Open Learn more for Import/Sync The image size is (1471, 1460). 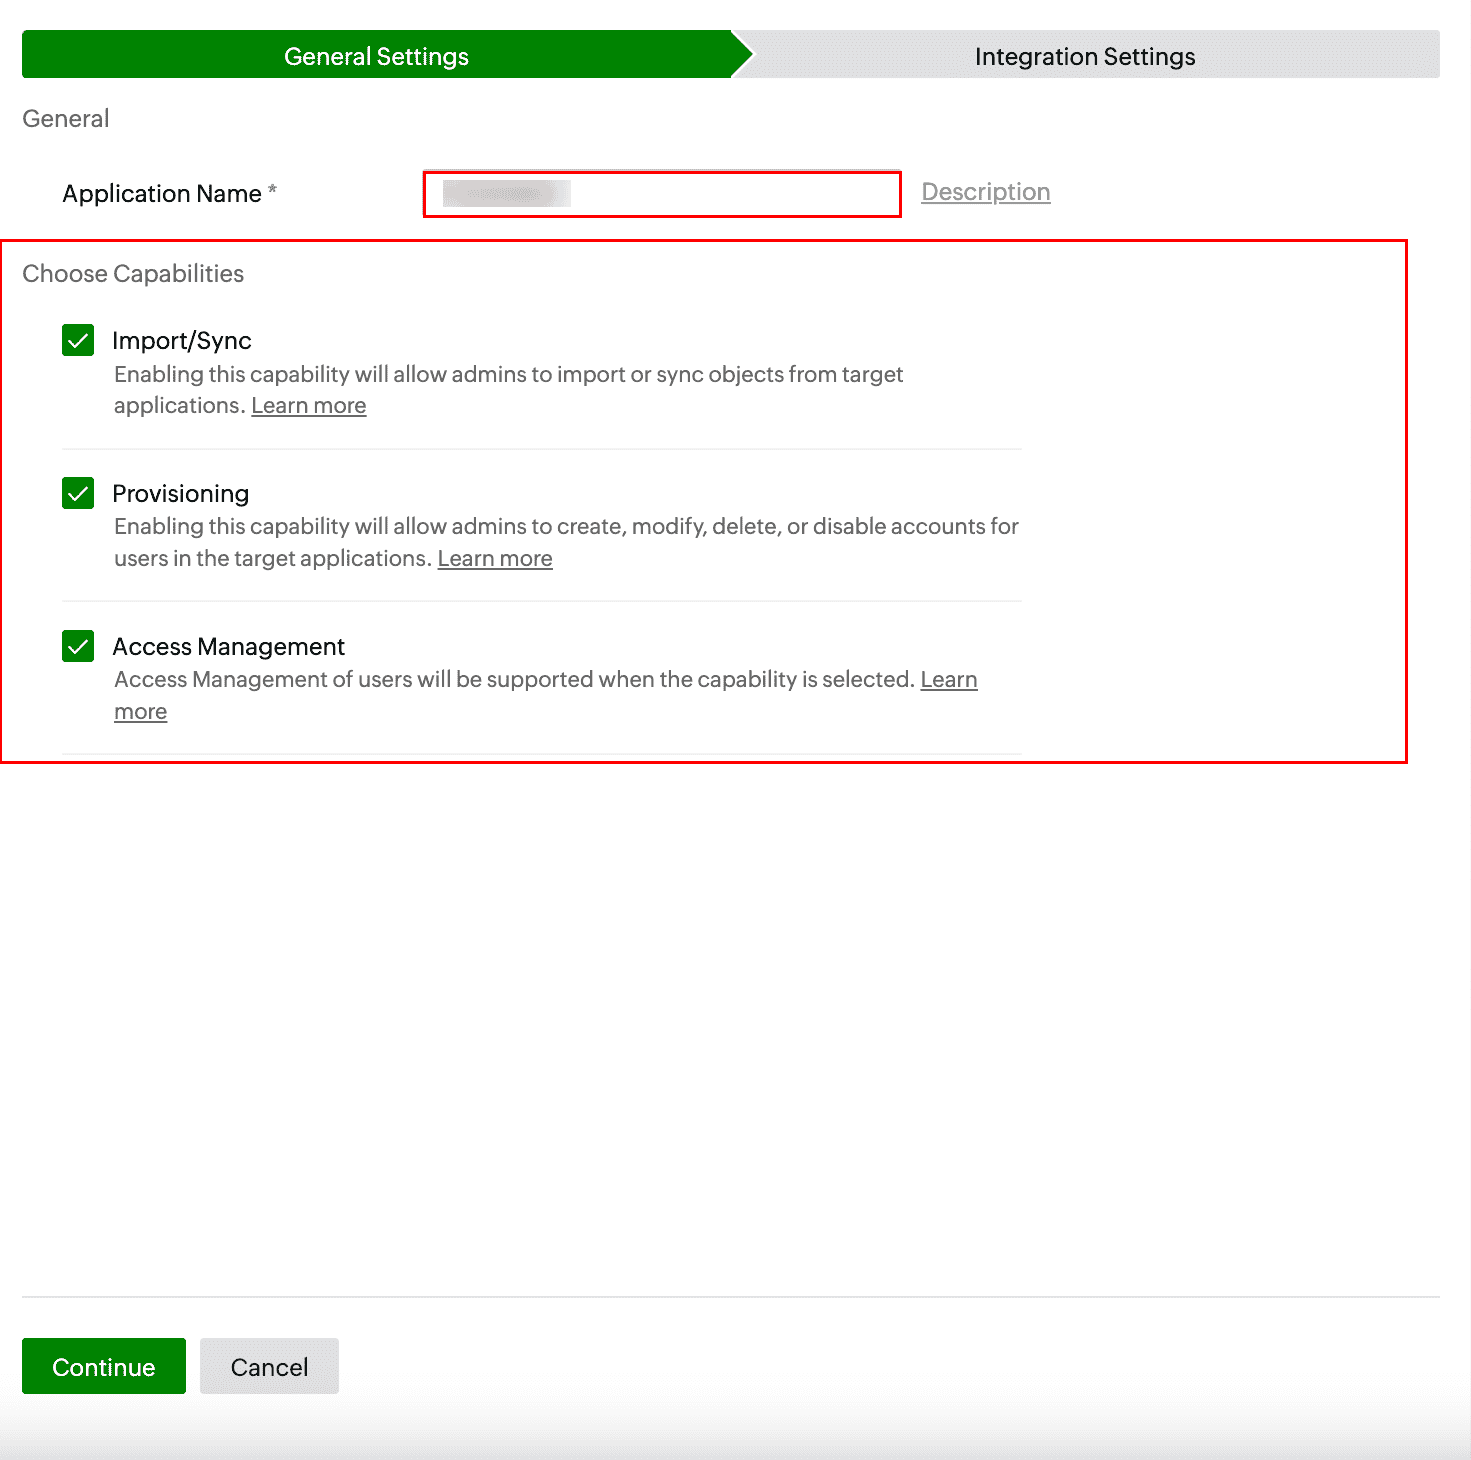[308, 405]
